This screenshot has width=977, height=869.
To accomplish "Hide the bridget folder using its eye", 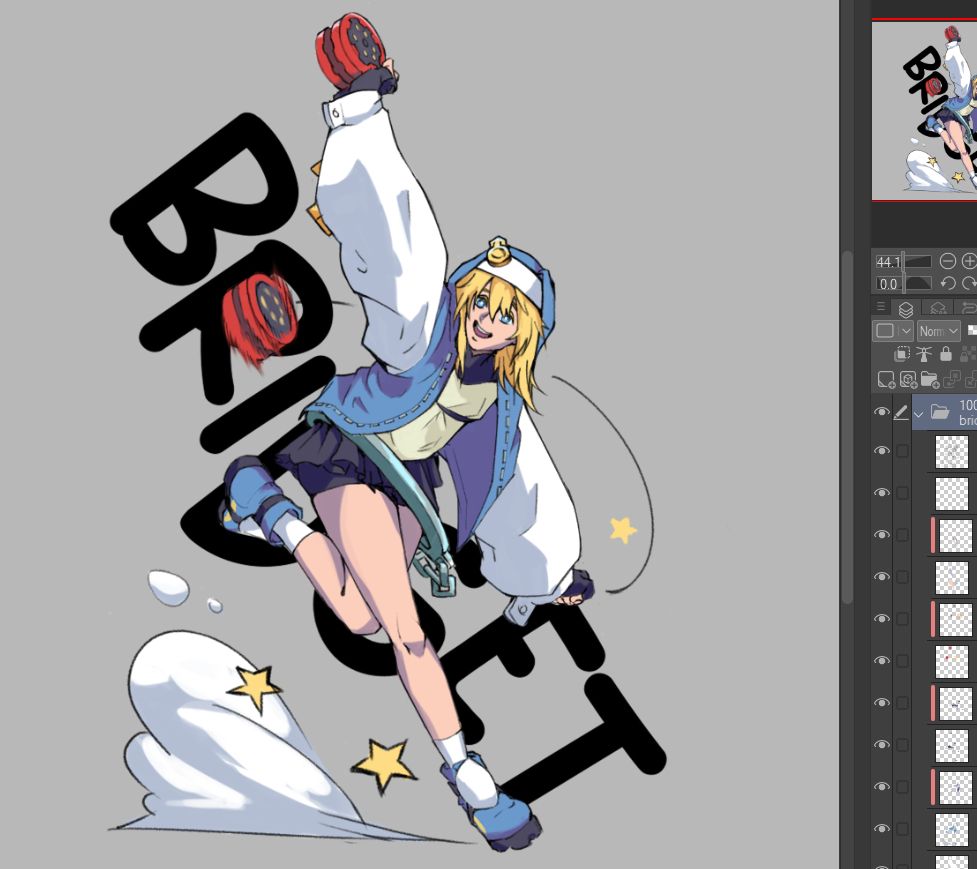I will [881, 412].
